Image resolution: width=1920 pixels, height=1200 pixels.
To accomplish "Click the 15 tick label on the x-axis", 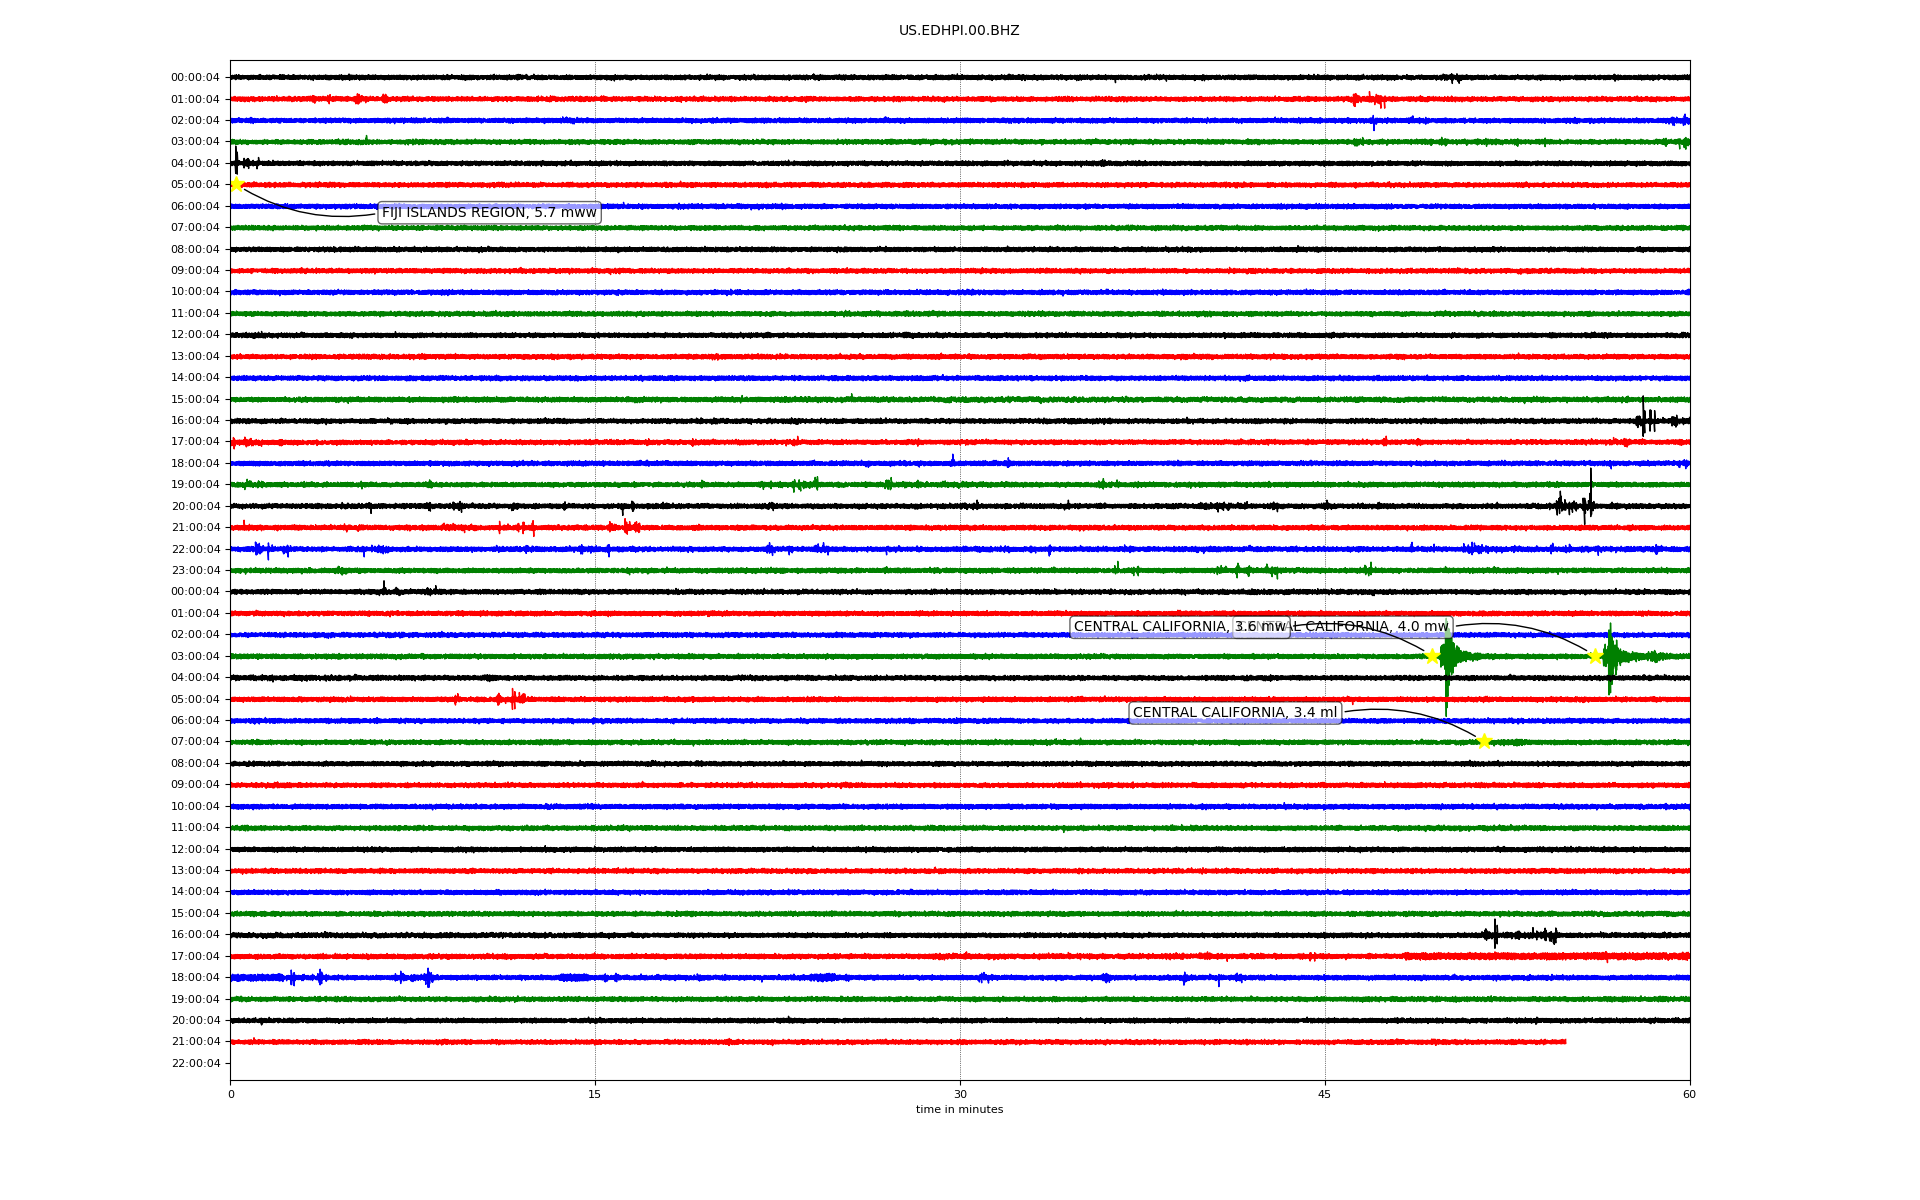I will coord(595,1094).
